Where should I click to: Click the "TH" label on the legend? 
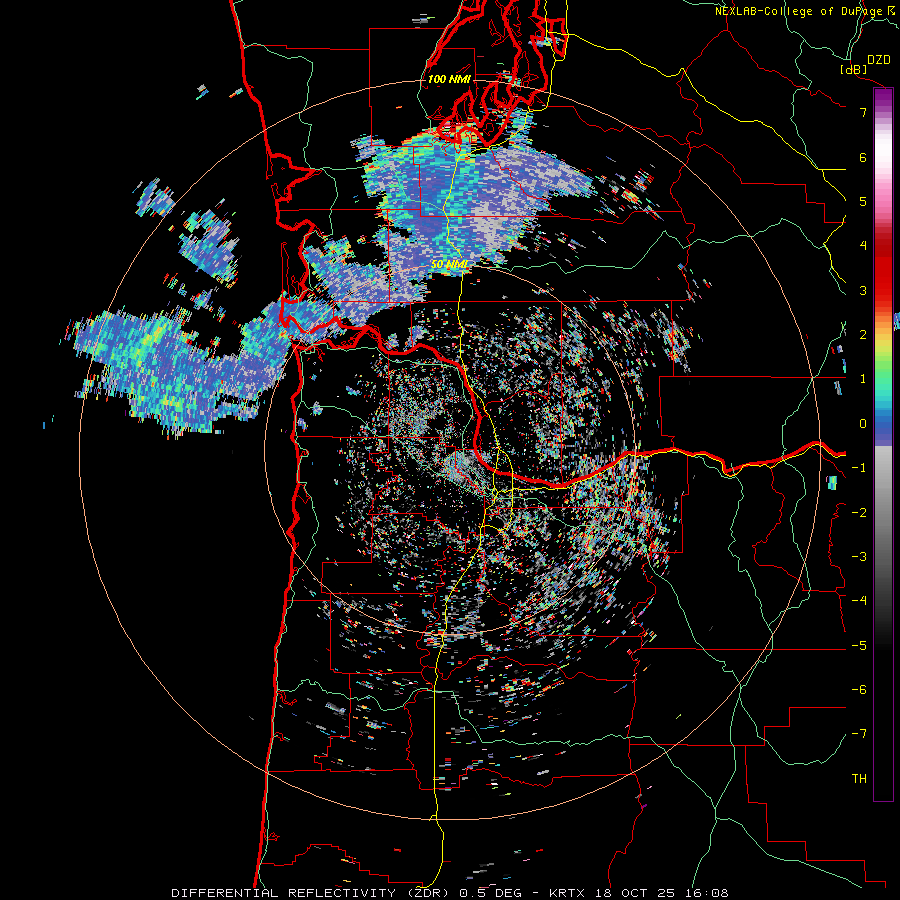coord(859,779)
